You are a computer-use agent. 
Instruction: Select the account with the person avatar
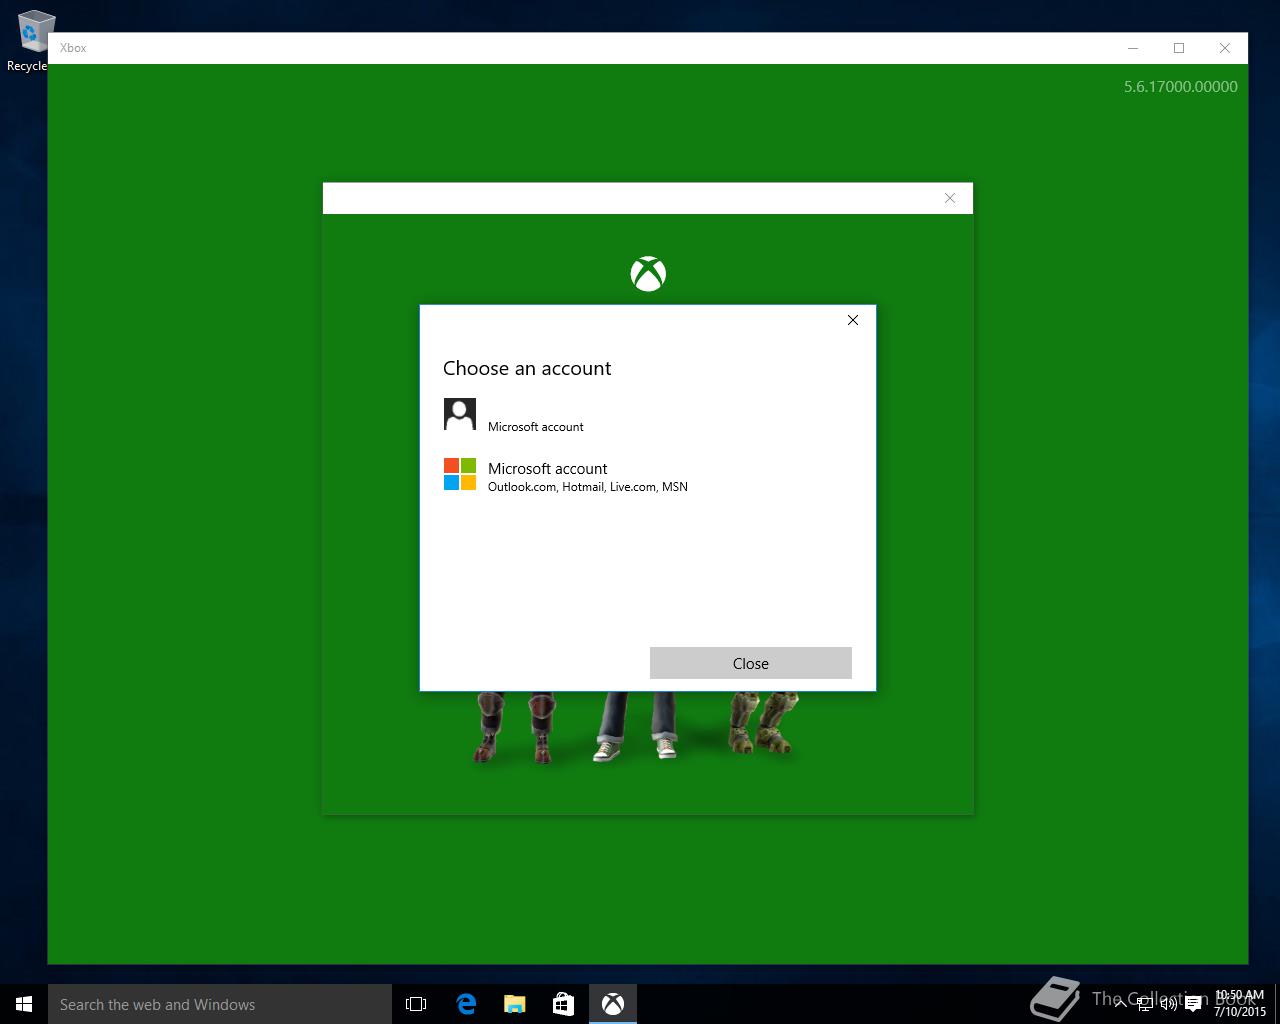tap(647, 415)
